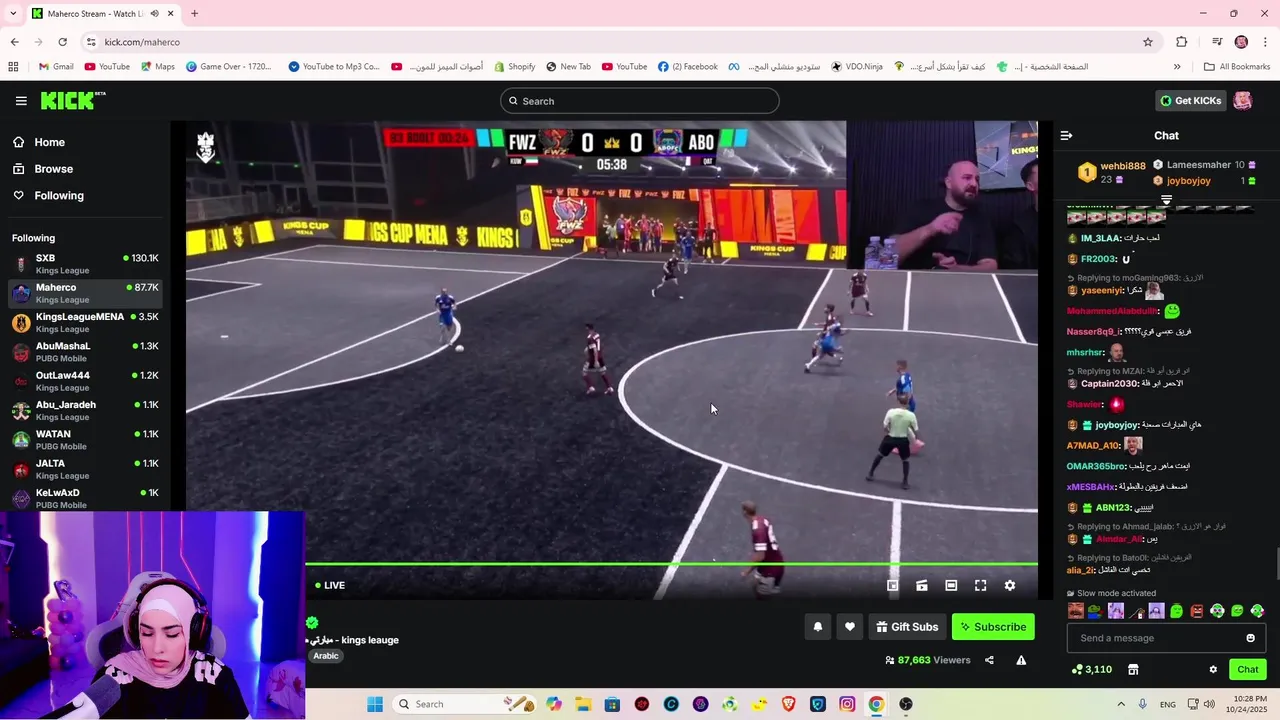Screen dimensions: 1280x720
Task: Open Following in the sidebar
Action: tap(59, 196)
